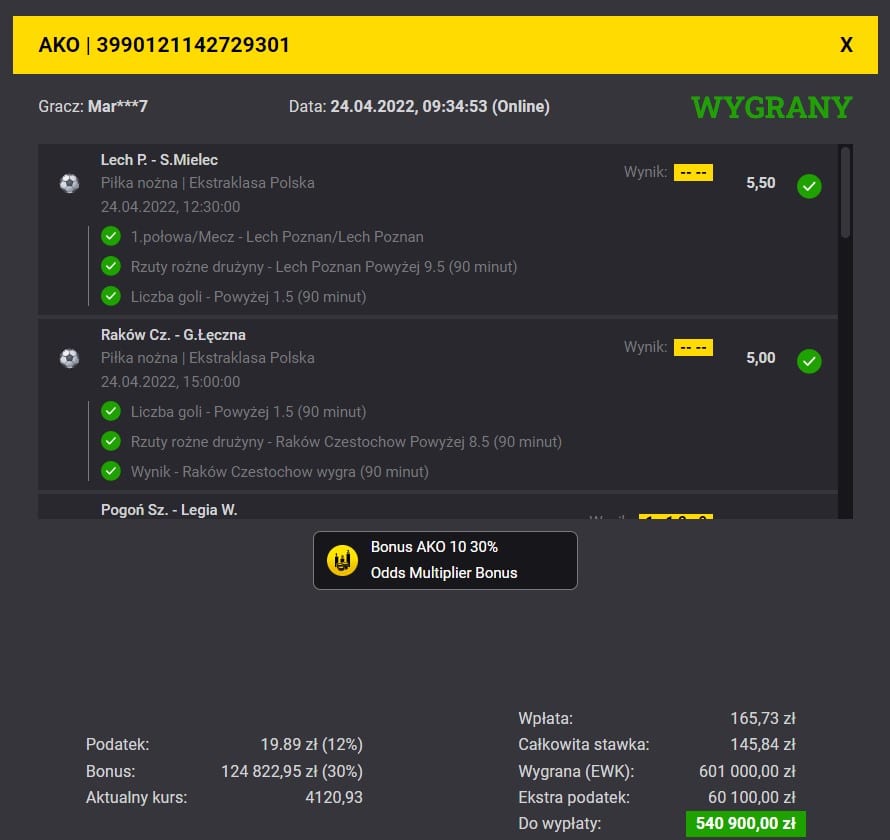Click checkmark next to Wynik Raków Czestochow wygra
Image resolution: width=890 pixels, height=840 pixels.
[x=111, y=471]
